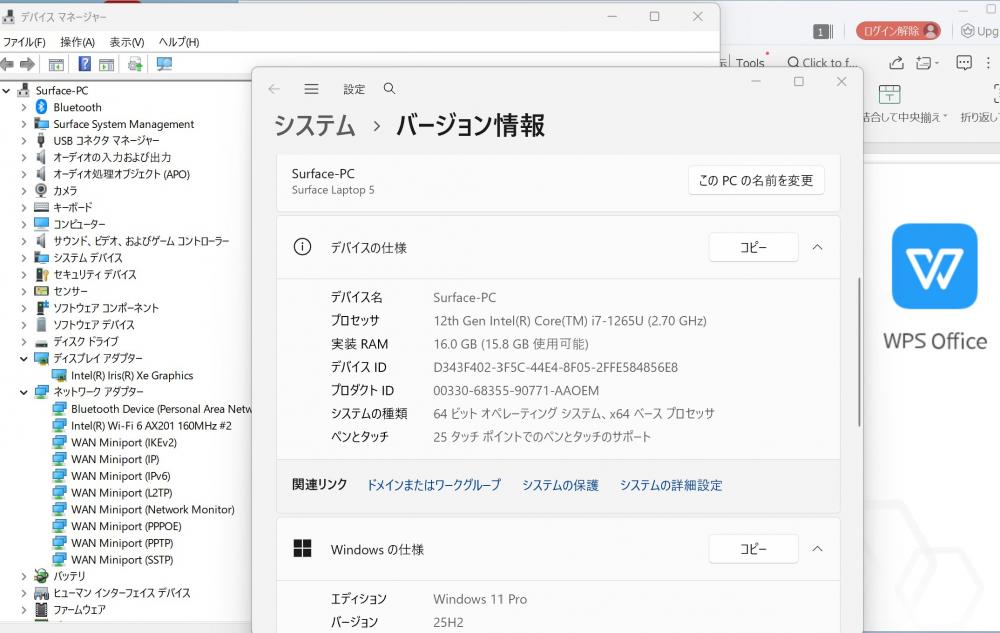
Task: Open the 表示(V) menu in Device Manager
Action: click(126, 42)
